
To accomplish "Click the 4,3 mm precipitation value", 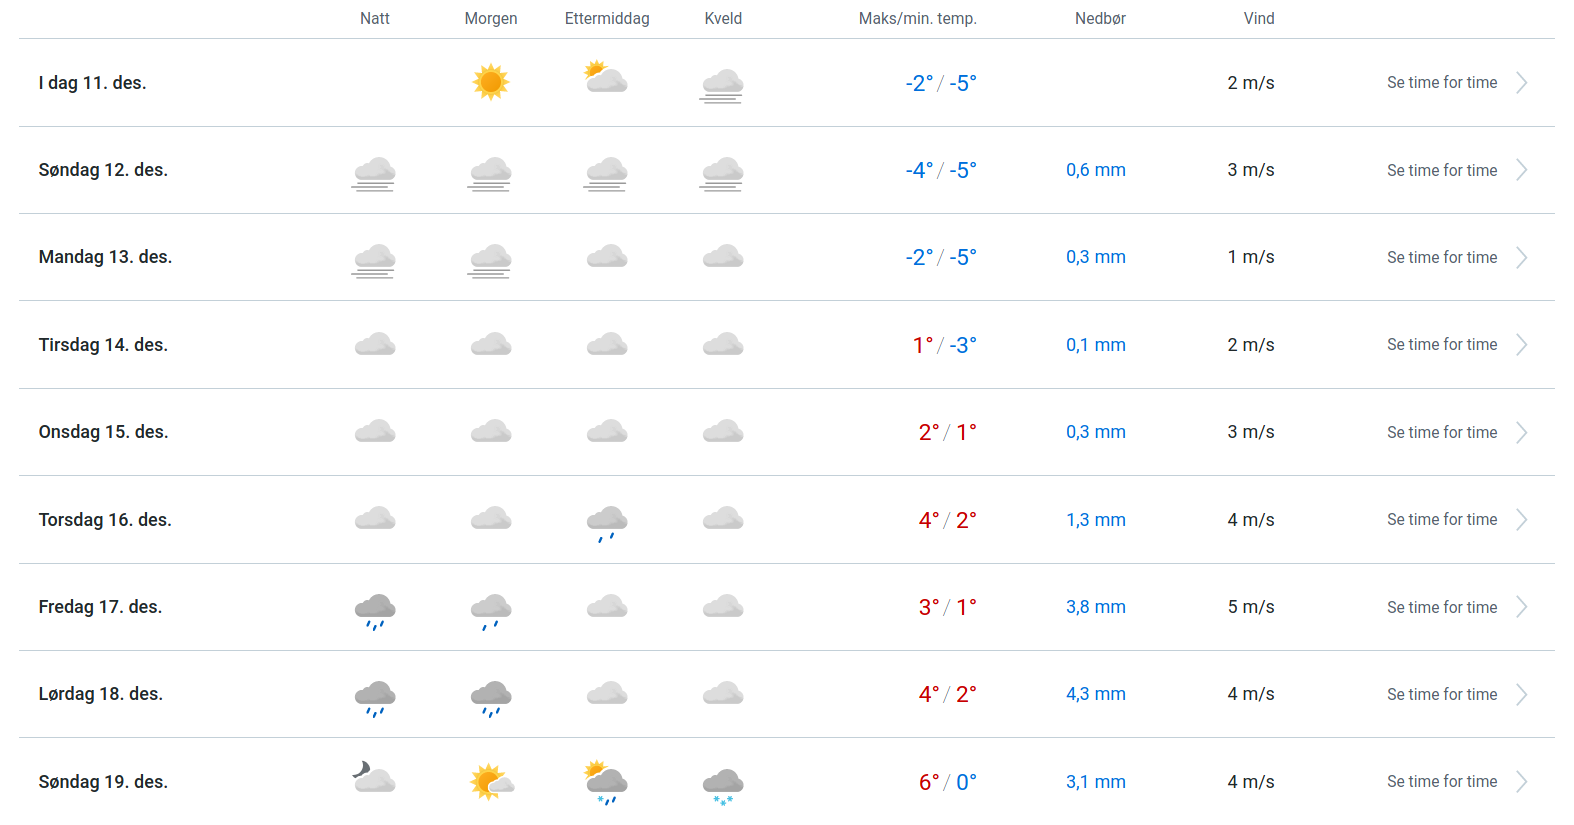I will coord(1095,694).
